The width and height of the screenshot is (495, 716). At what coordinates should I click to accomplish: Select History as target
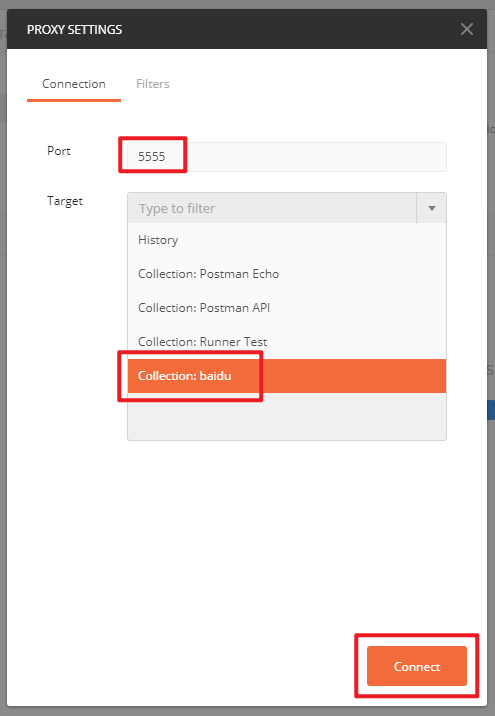[287, 240]
